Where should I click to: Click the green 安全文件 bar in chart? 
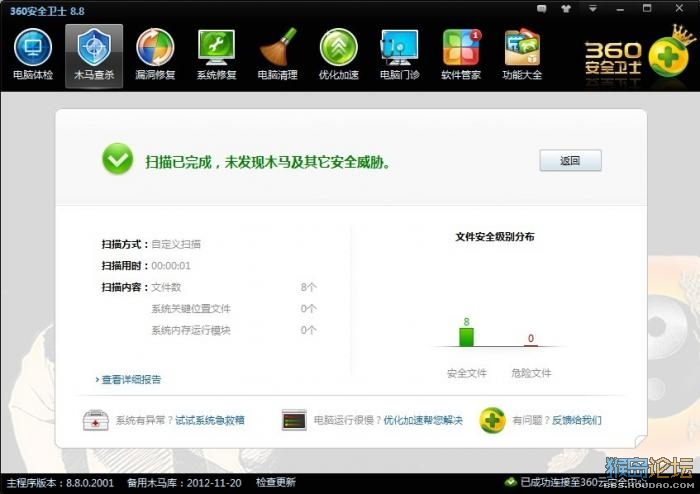(x=467, y=337)
